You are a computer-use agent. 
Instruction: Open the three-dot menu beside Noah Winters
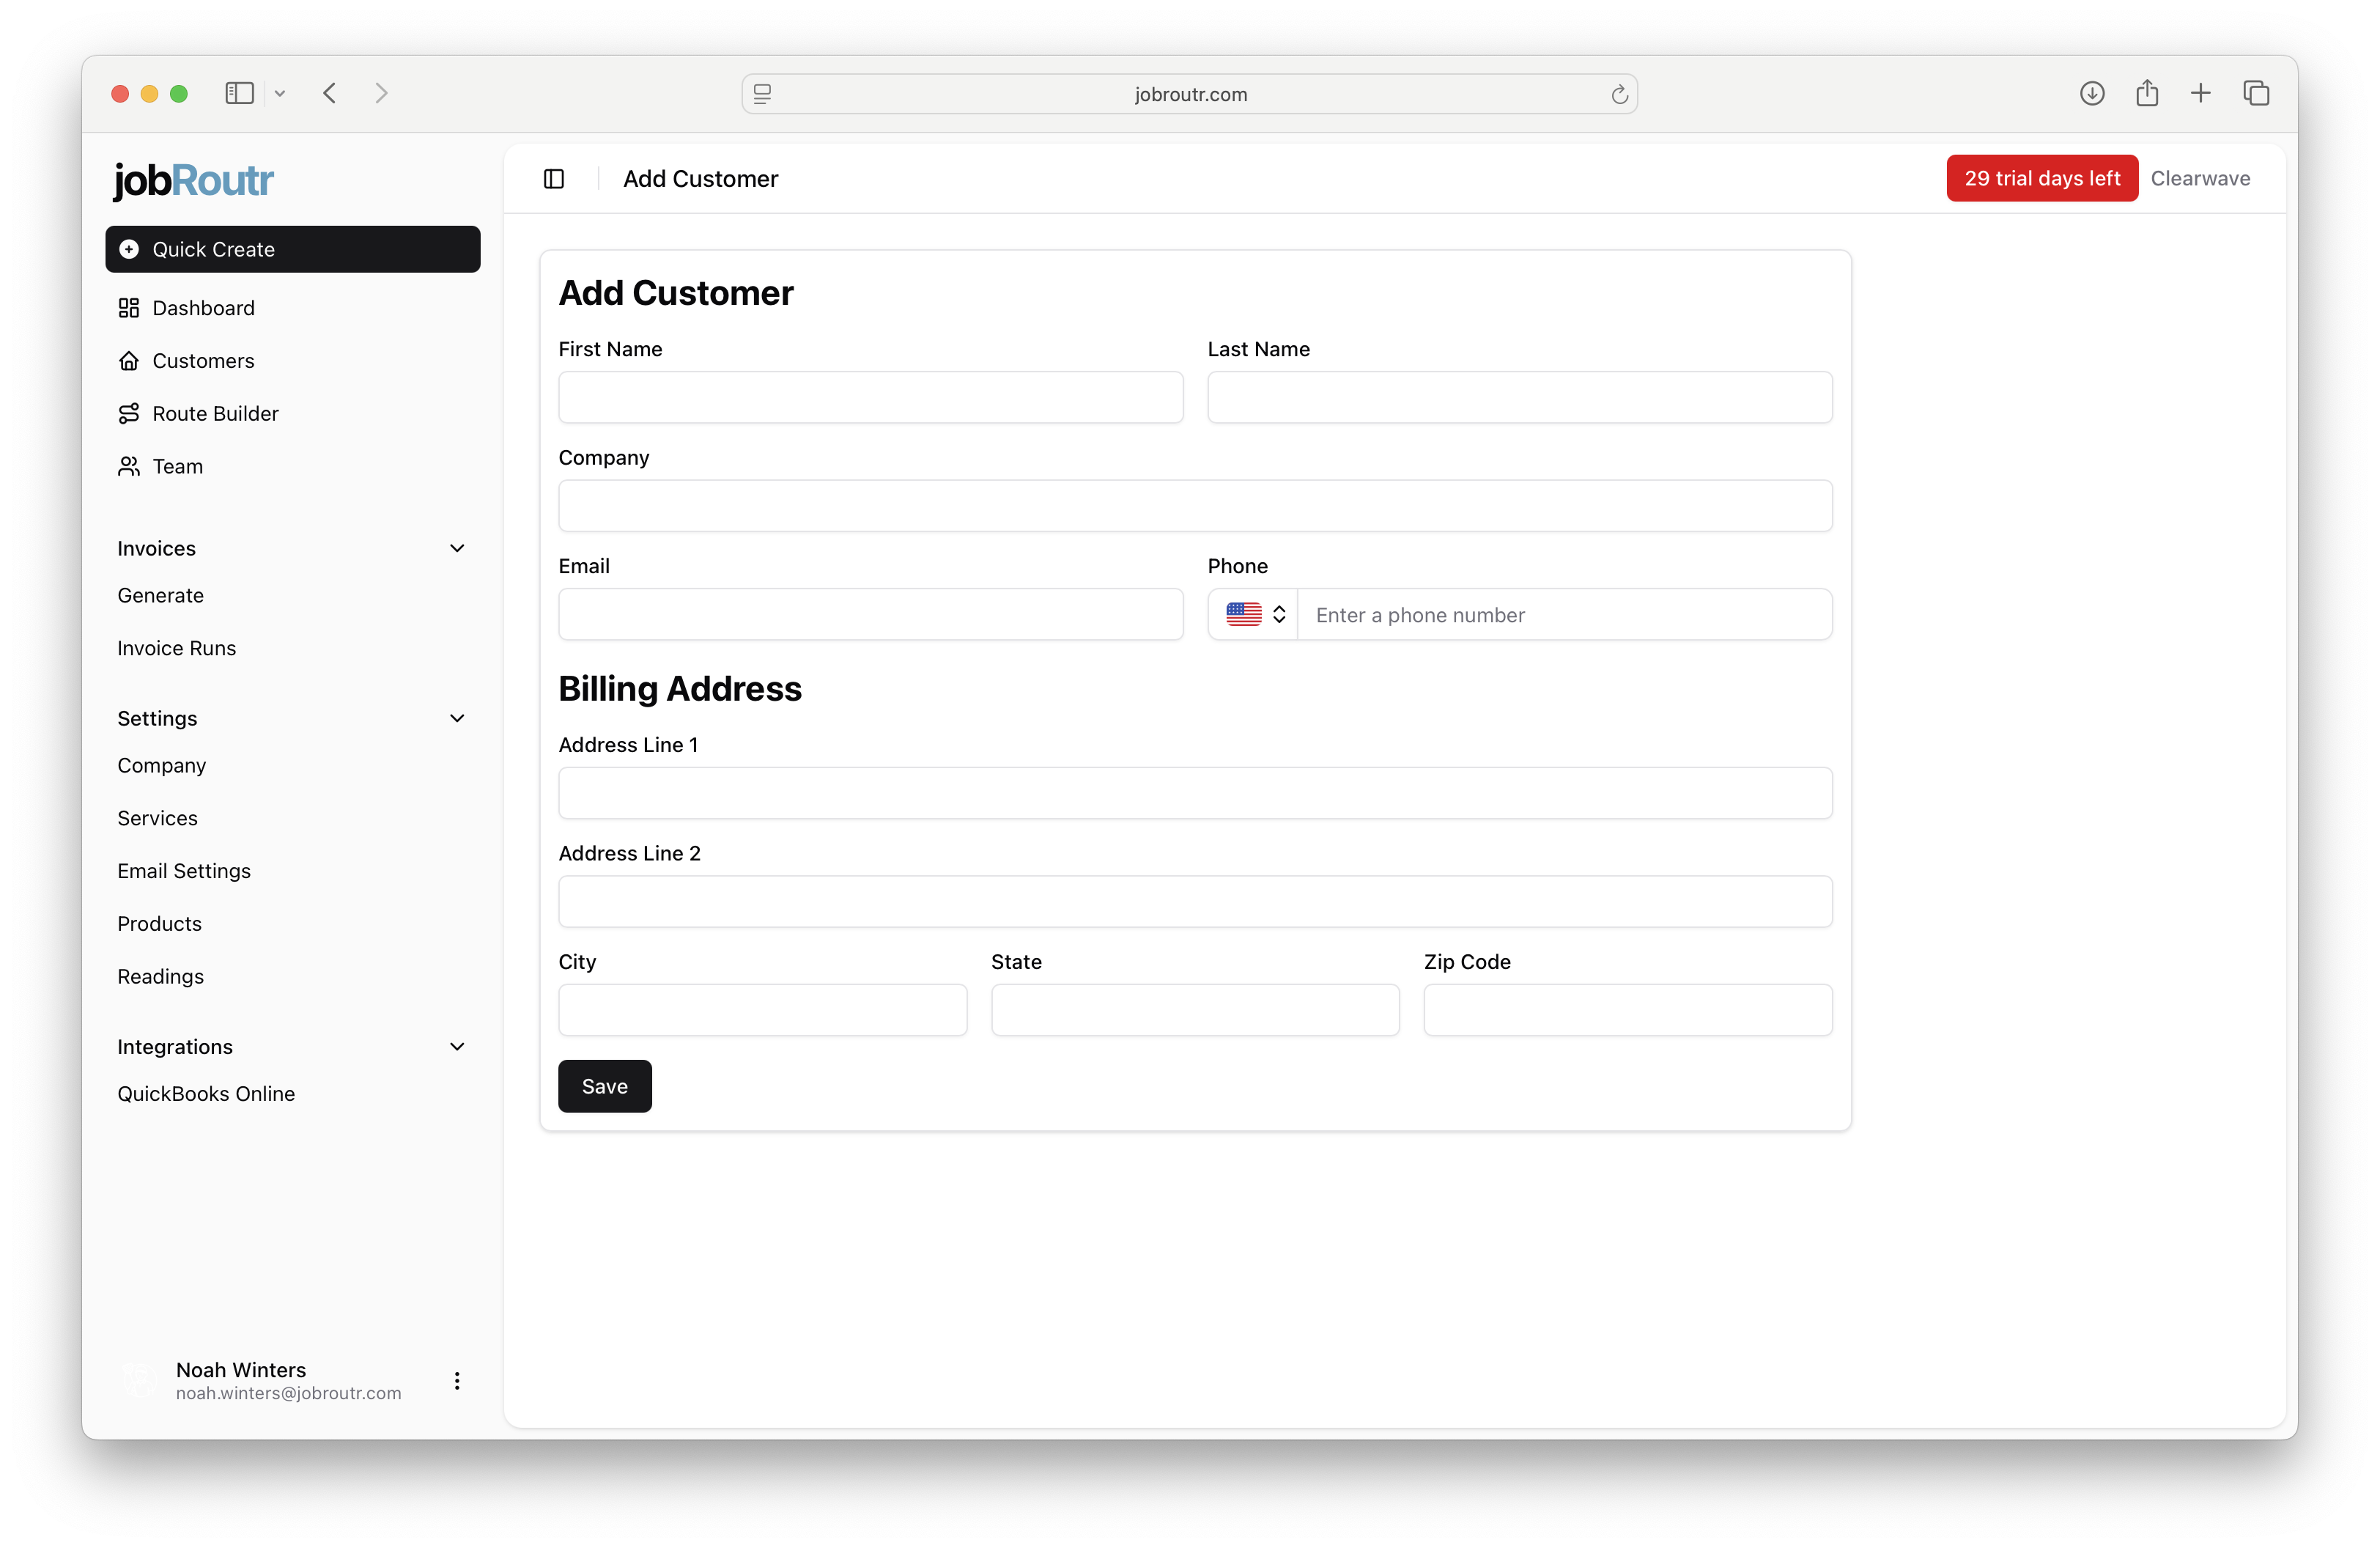point(457,1380)
